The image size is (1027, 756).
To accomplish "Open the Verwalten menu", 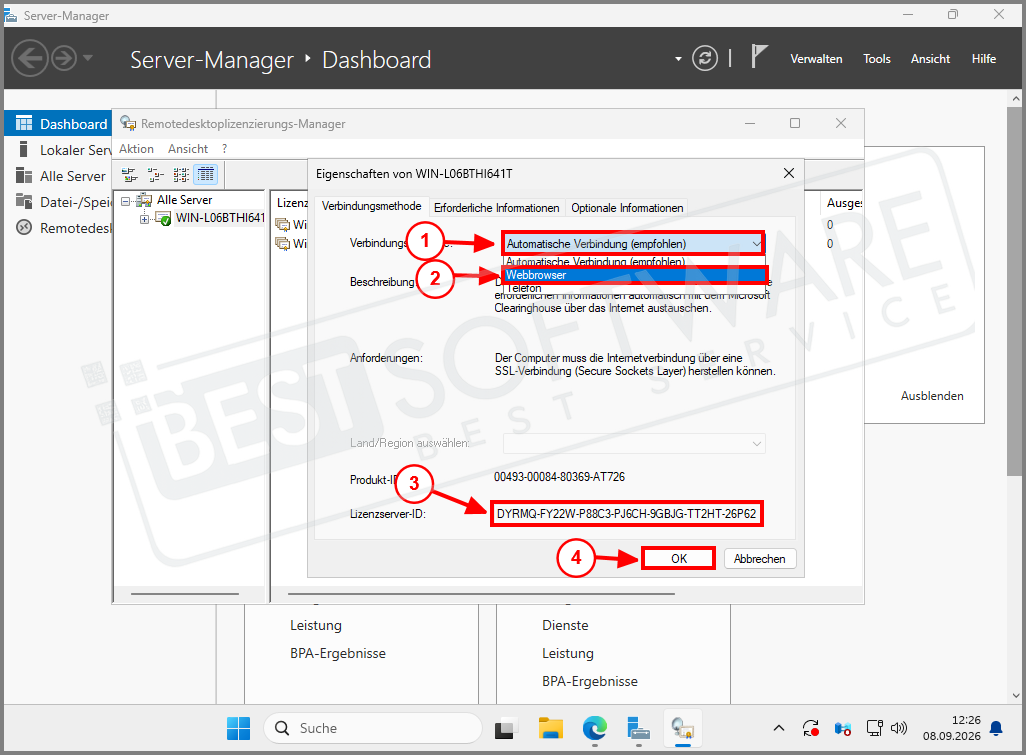I will pyautogui.click(x=816, y=59).
